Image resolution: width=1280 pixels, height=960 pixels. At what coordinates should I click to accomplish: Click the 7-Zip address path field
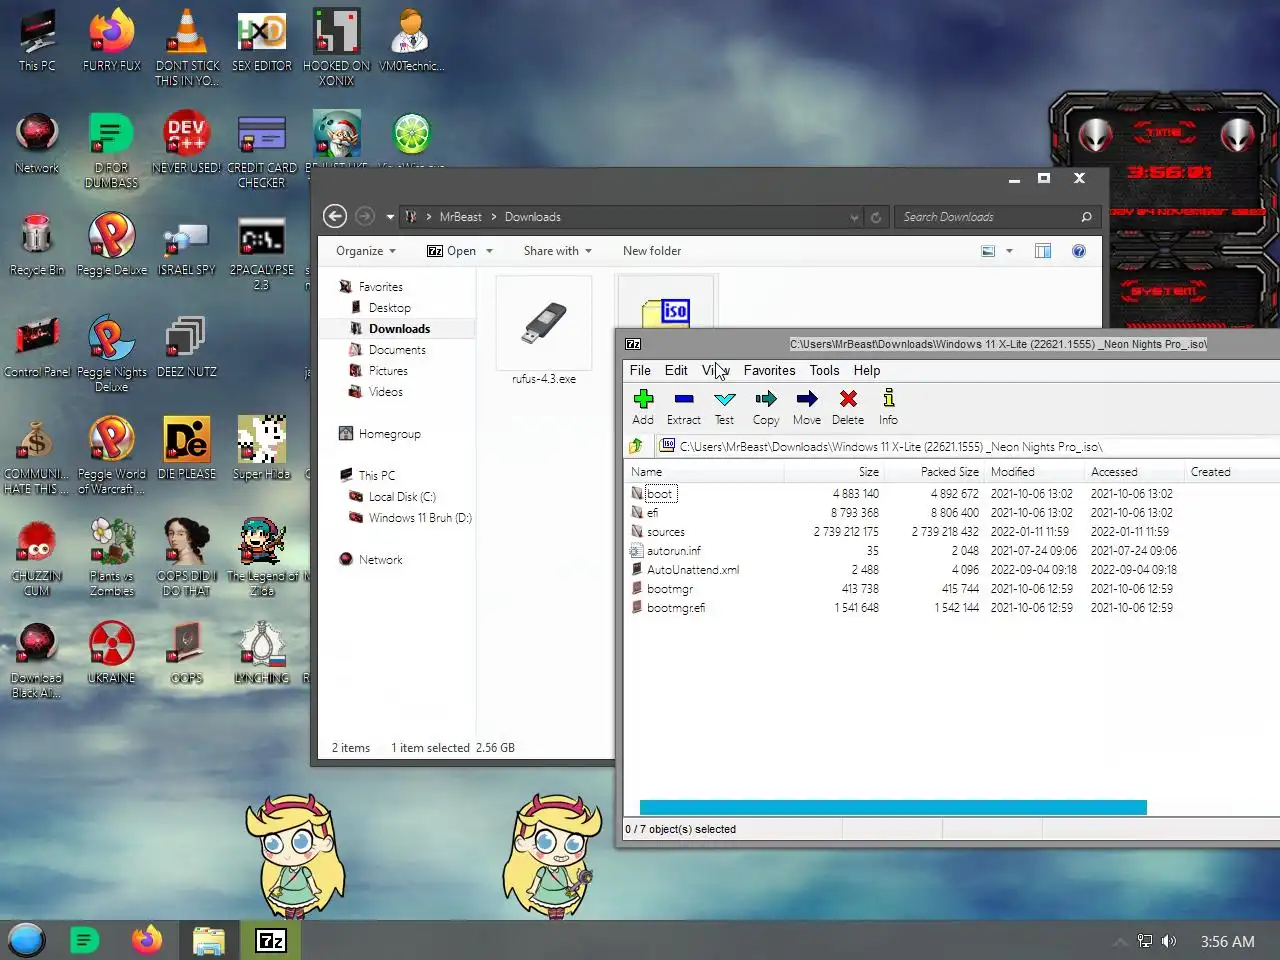(967, 446)
